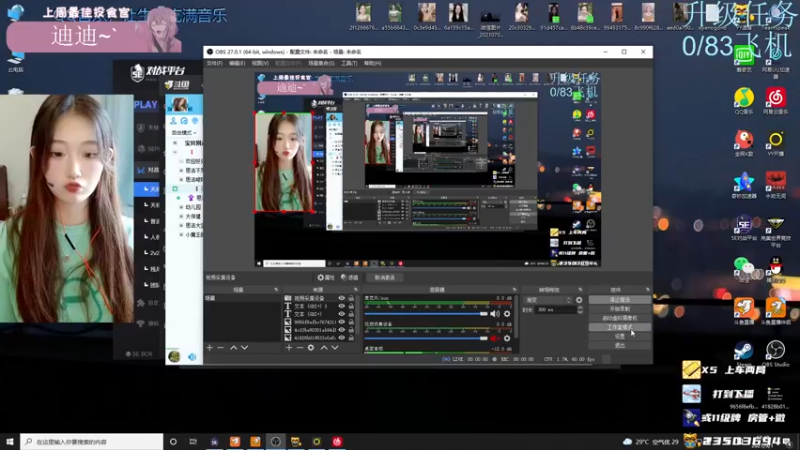
Task: Remove the selected scene with the minus icon
Action: (x=220, y=347)
